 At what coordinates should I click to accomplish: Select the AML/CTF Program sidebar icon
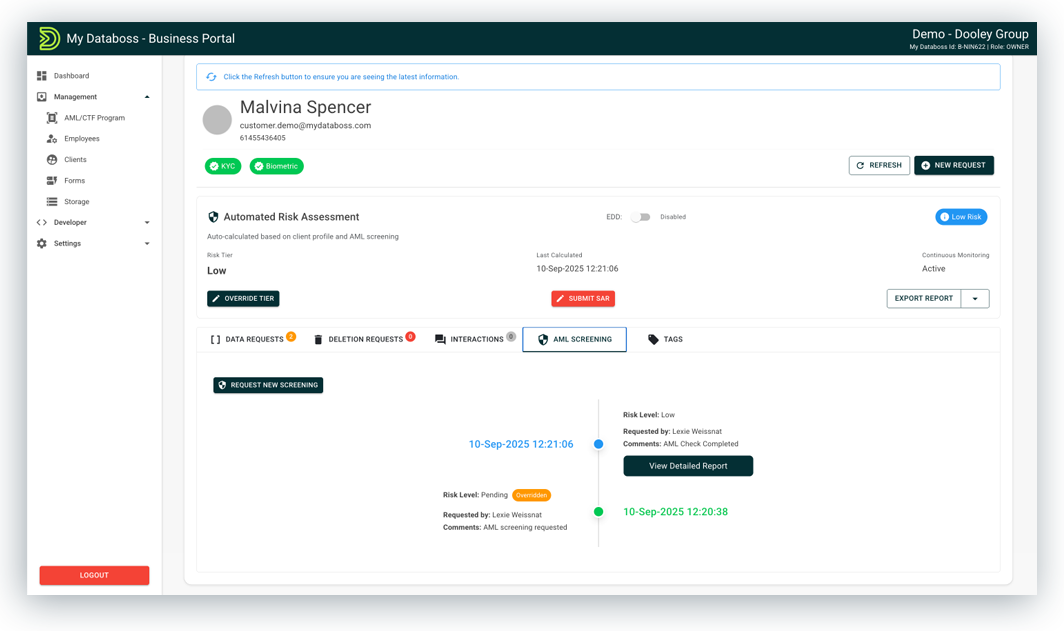52,117
